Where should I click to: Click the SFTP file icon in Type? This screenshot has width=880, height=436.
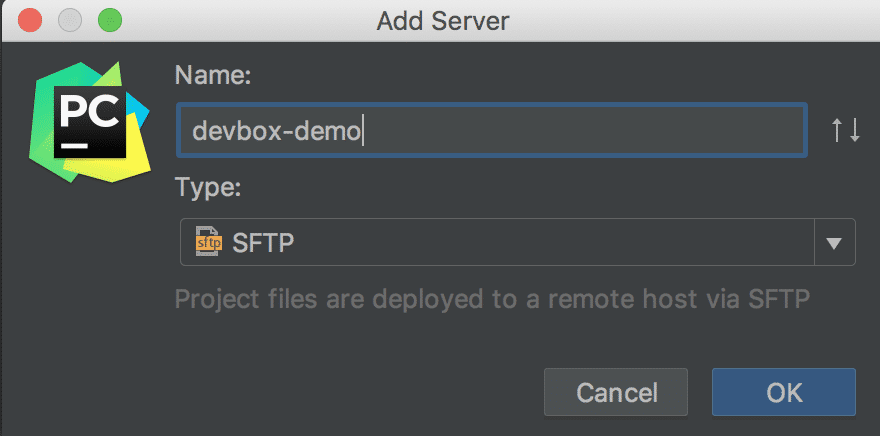[207, 242]
